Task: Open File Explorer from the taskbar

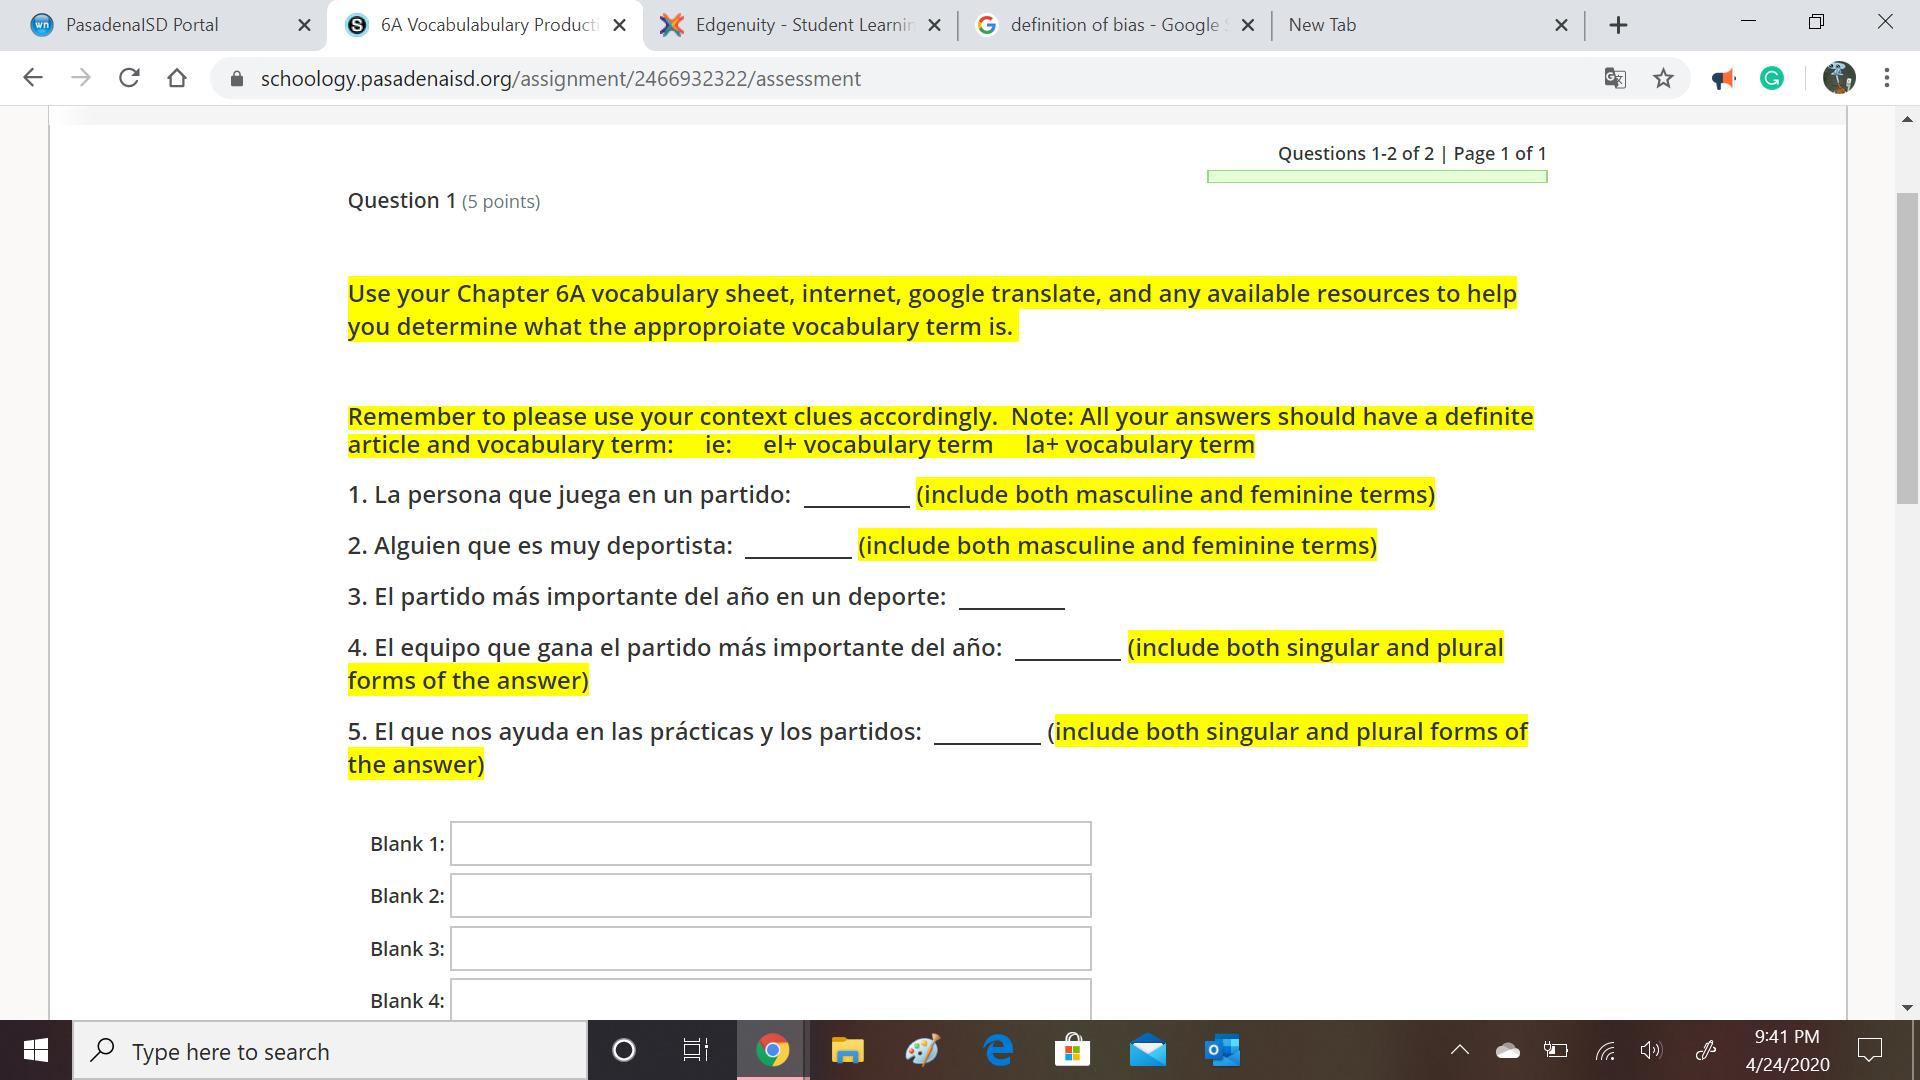Action: pyautogui.click(x=847, y=1051)
